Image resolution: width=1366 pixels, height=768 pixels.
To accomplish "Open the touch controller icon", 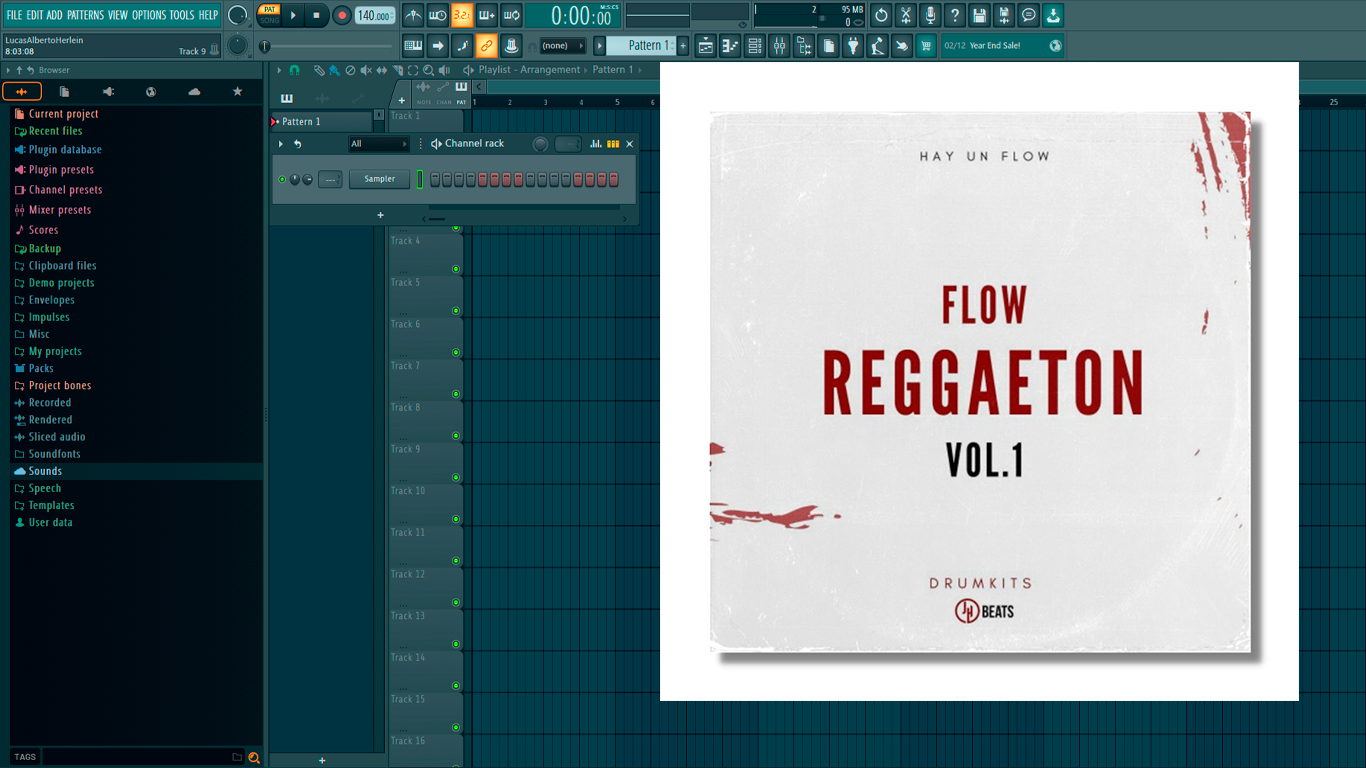I will tap(902, 45).
